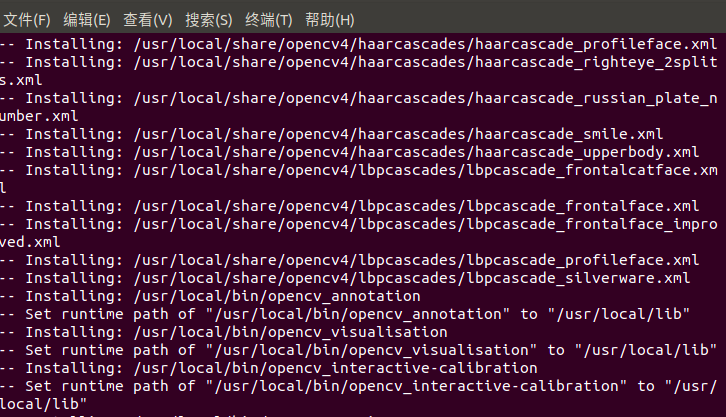Open the 终端(T) menu
The width and height of the screenshot is (726, 417).
tap(269, 20)
